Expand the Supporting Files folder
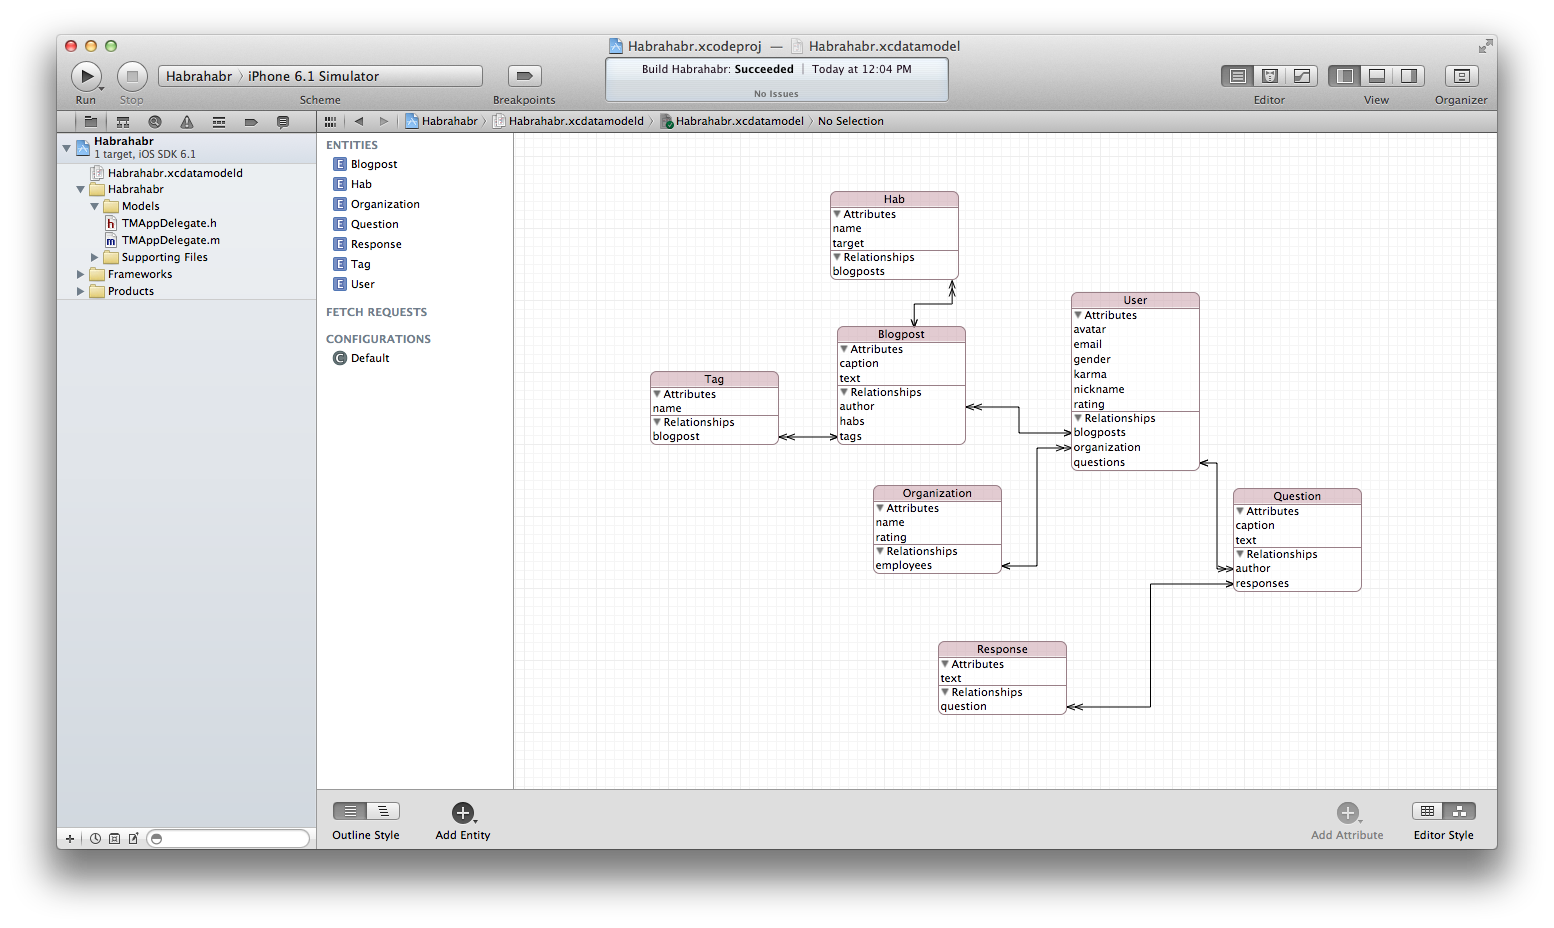The image size is (1554, 928). pos(95,257)
